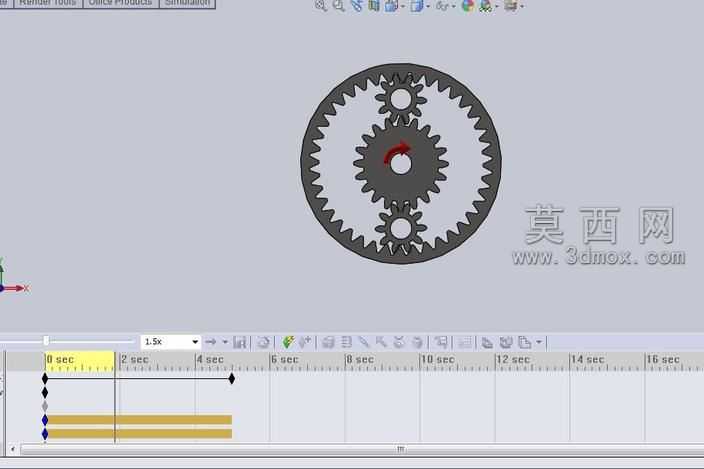704x469 pixels.
Task: Select the blue key point on fifth timeline row
Action: pyautogui.click(x=45, y=434)
